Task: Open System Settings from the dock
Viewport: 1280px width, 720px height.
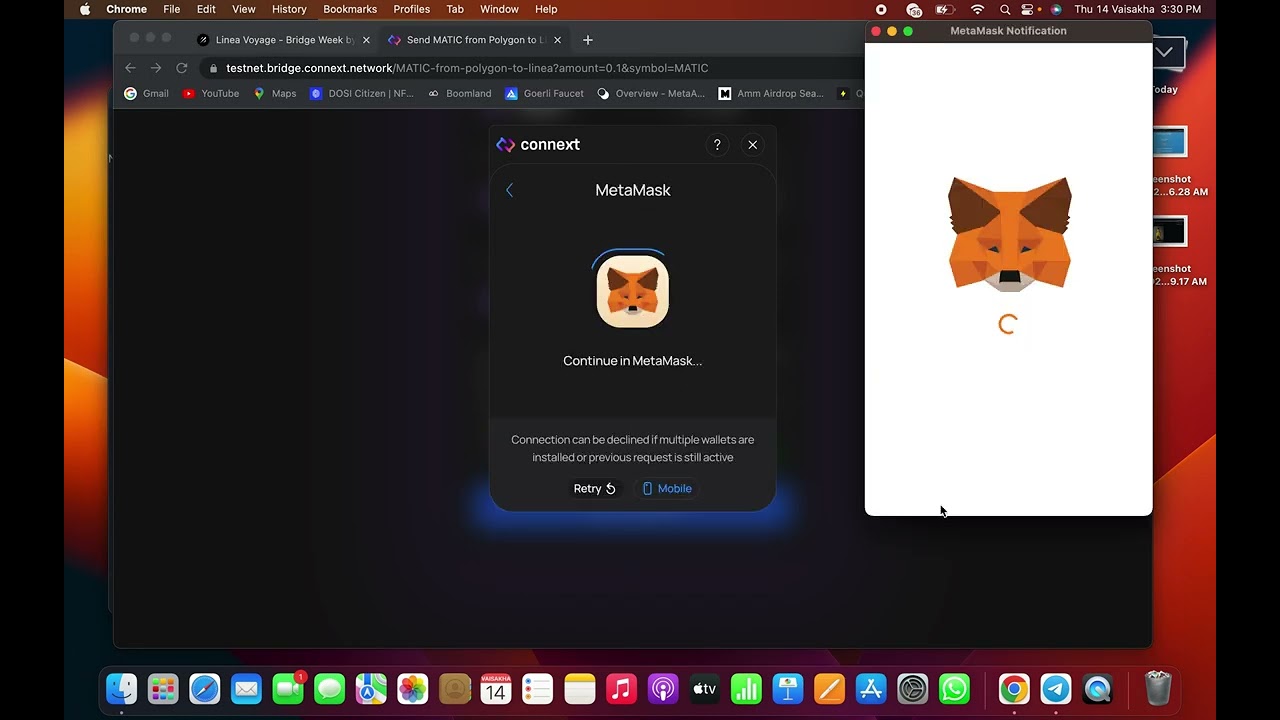Action: pyautogui.click(x=913, y=689)
